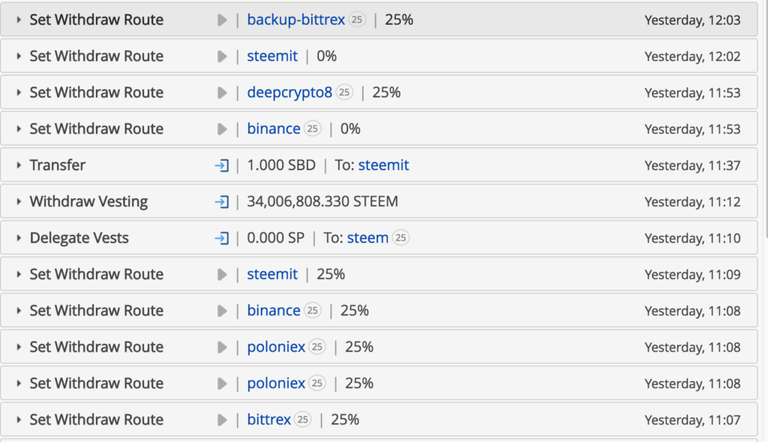The height and width of the screenshot is (442, 768).
Task: Click the Yesterday, 11:12 timestamp
Action: 692,202
